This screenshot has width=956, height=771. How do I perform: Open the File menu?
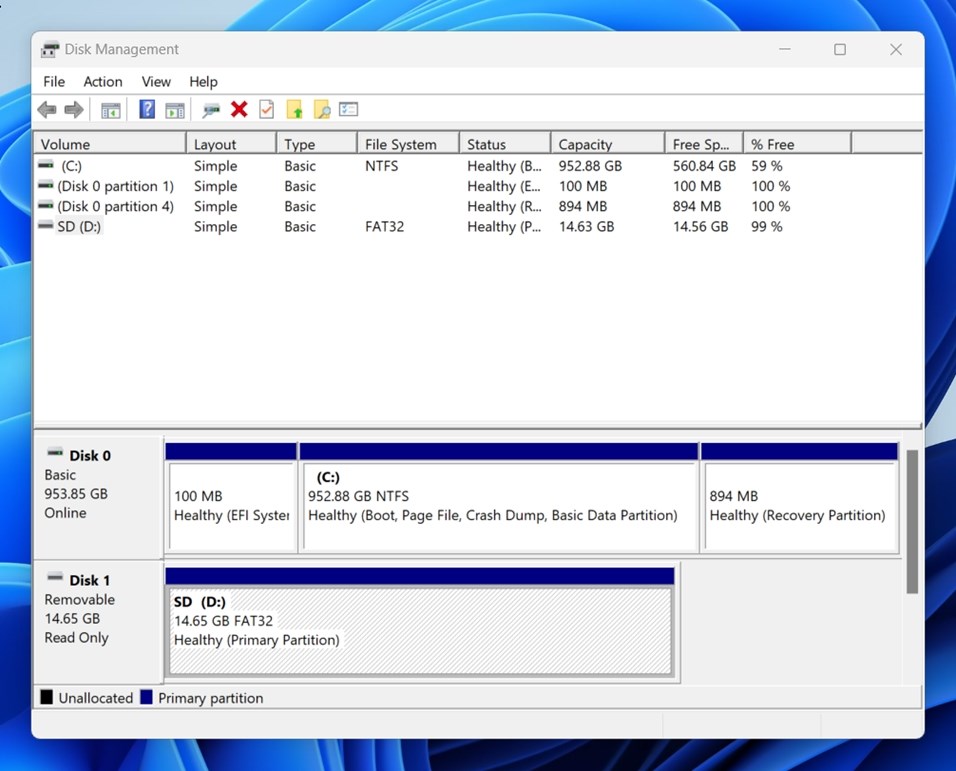tap(53, 82)
